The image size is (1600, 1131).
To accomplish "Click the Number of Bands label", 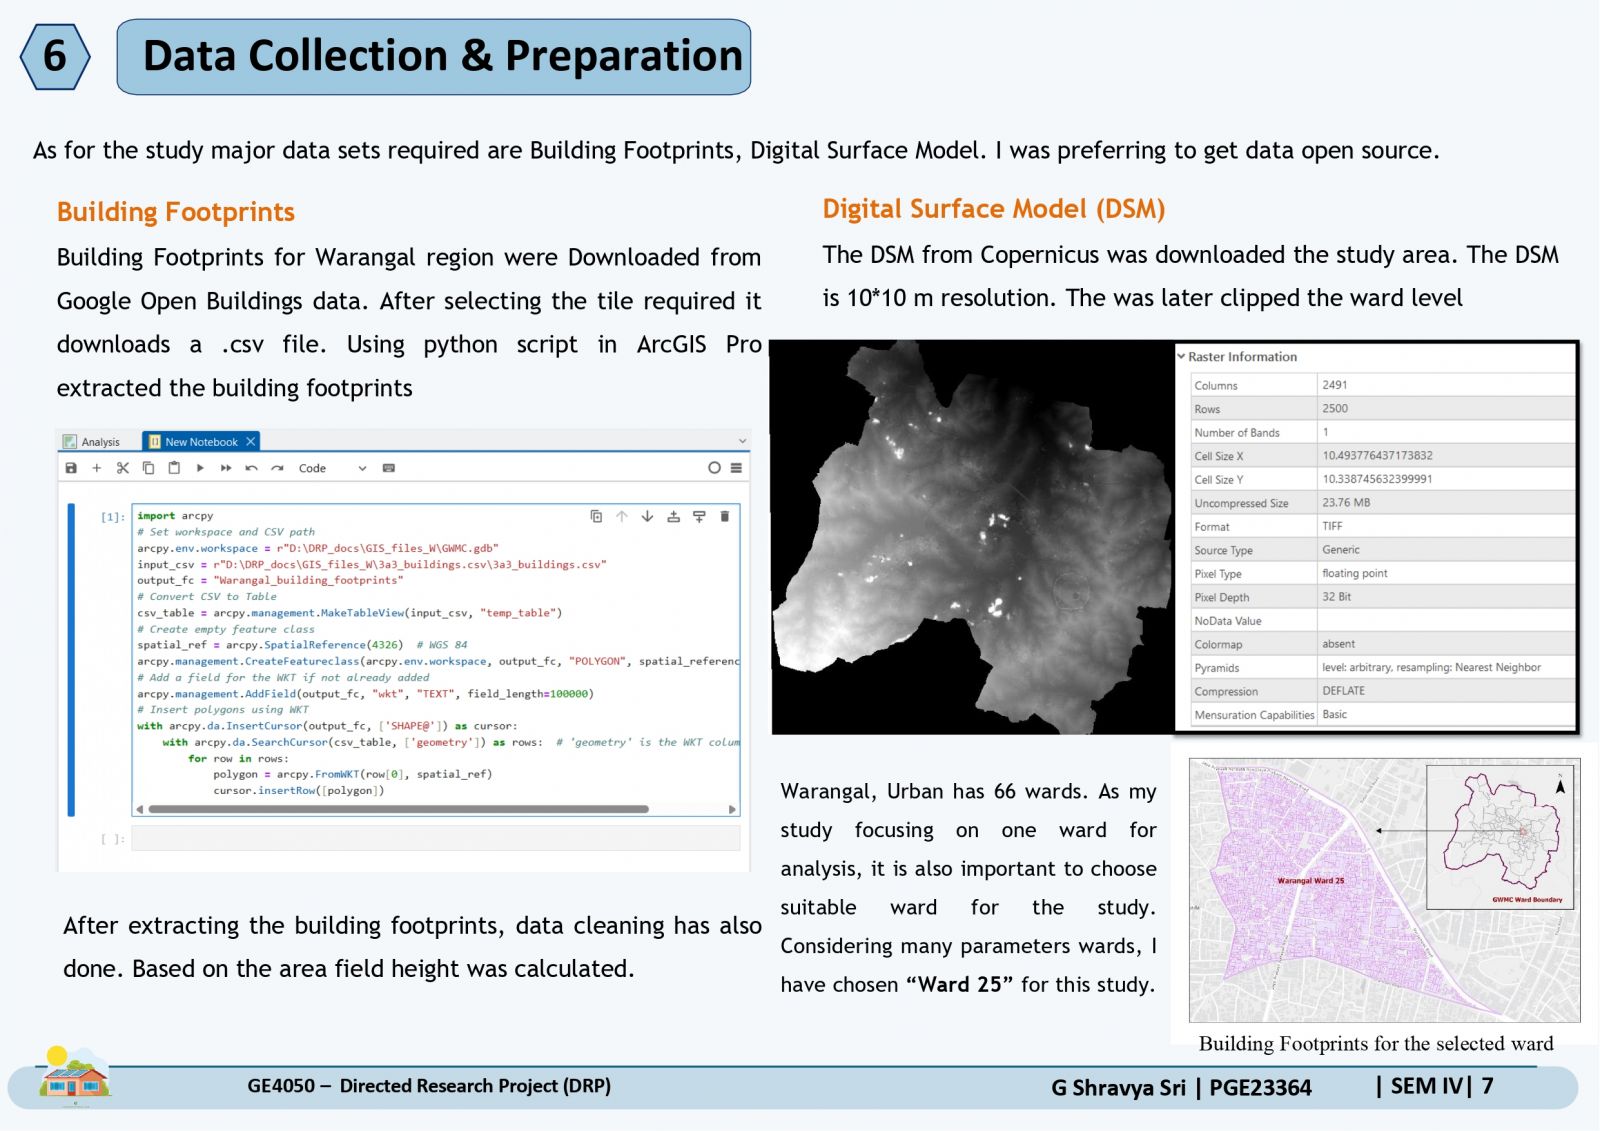I will pyautogui.click(x=1237, y=433).
